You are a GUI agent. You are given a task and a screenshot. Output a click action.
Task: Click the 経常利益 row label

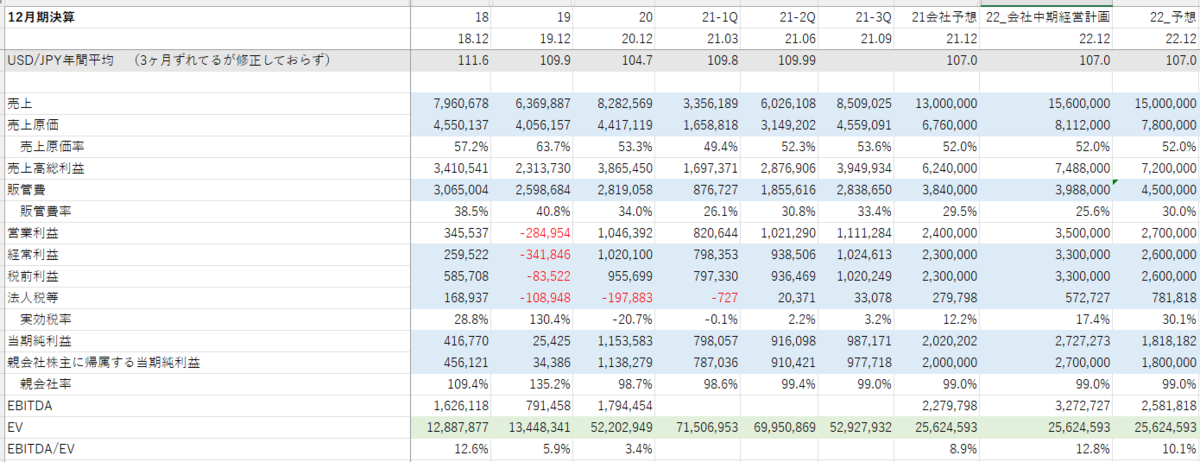pyautogui.click(x=32, y=254)
